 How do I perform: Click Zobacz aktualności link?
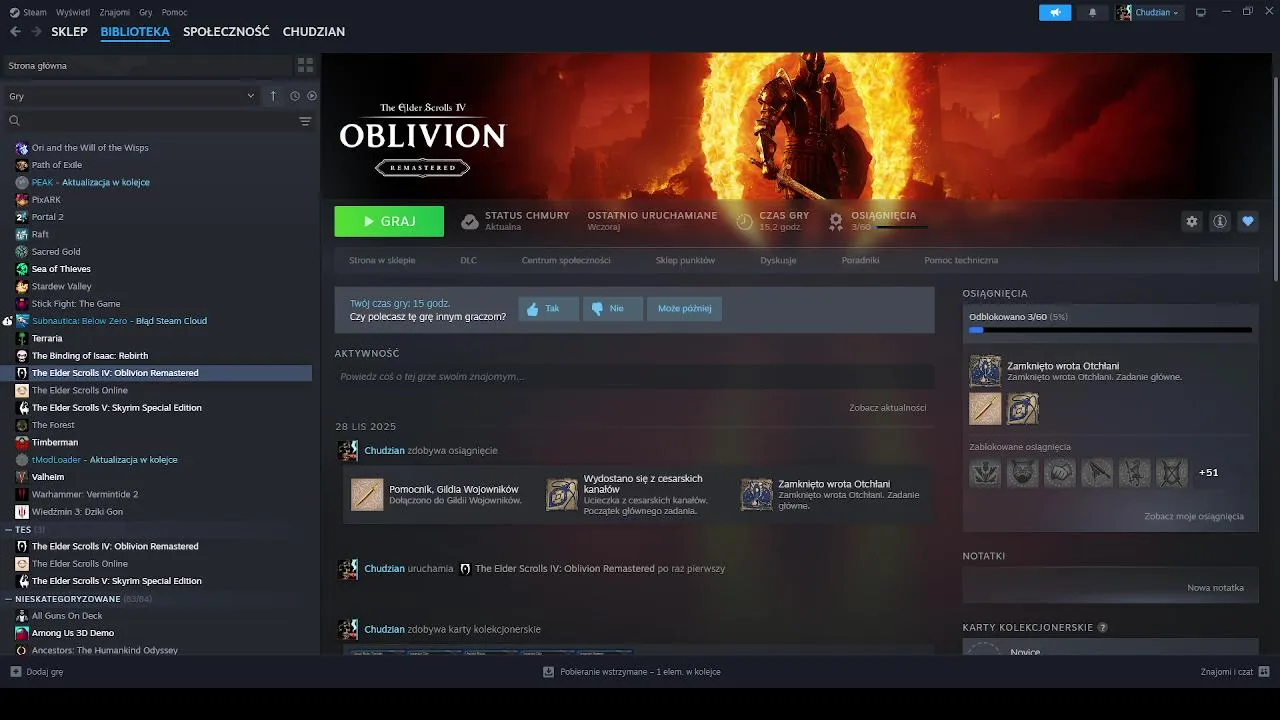[x=888, y=408]
